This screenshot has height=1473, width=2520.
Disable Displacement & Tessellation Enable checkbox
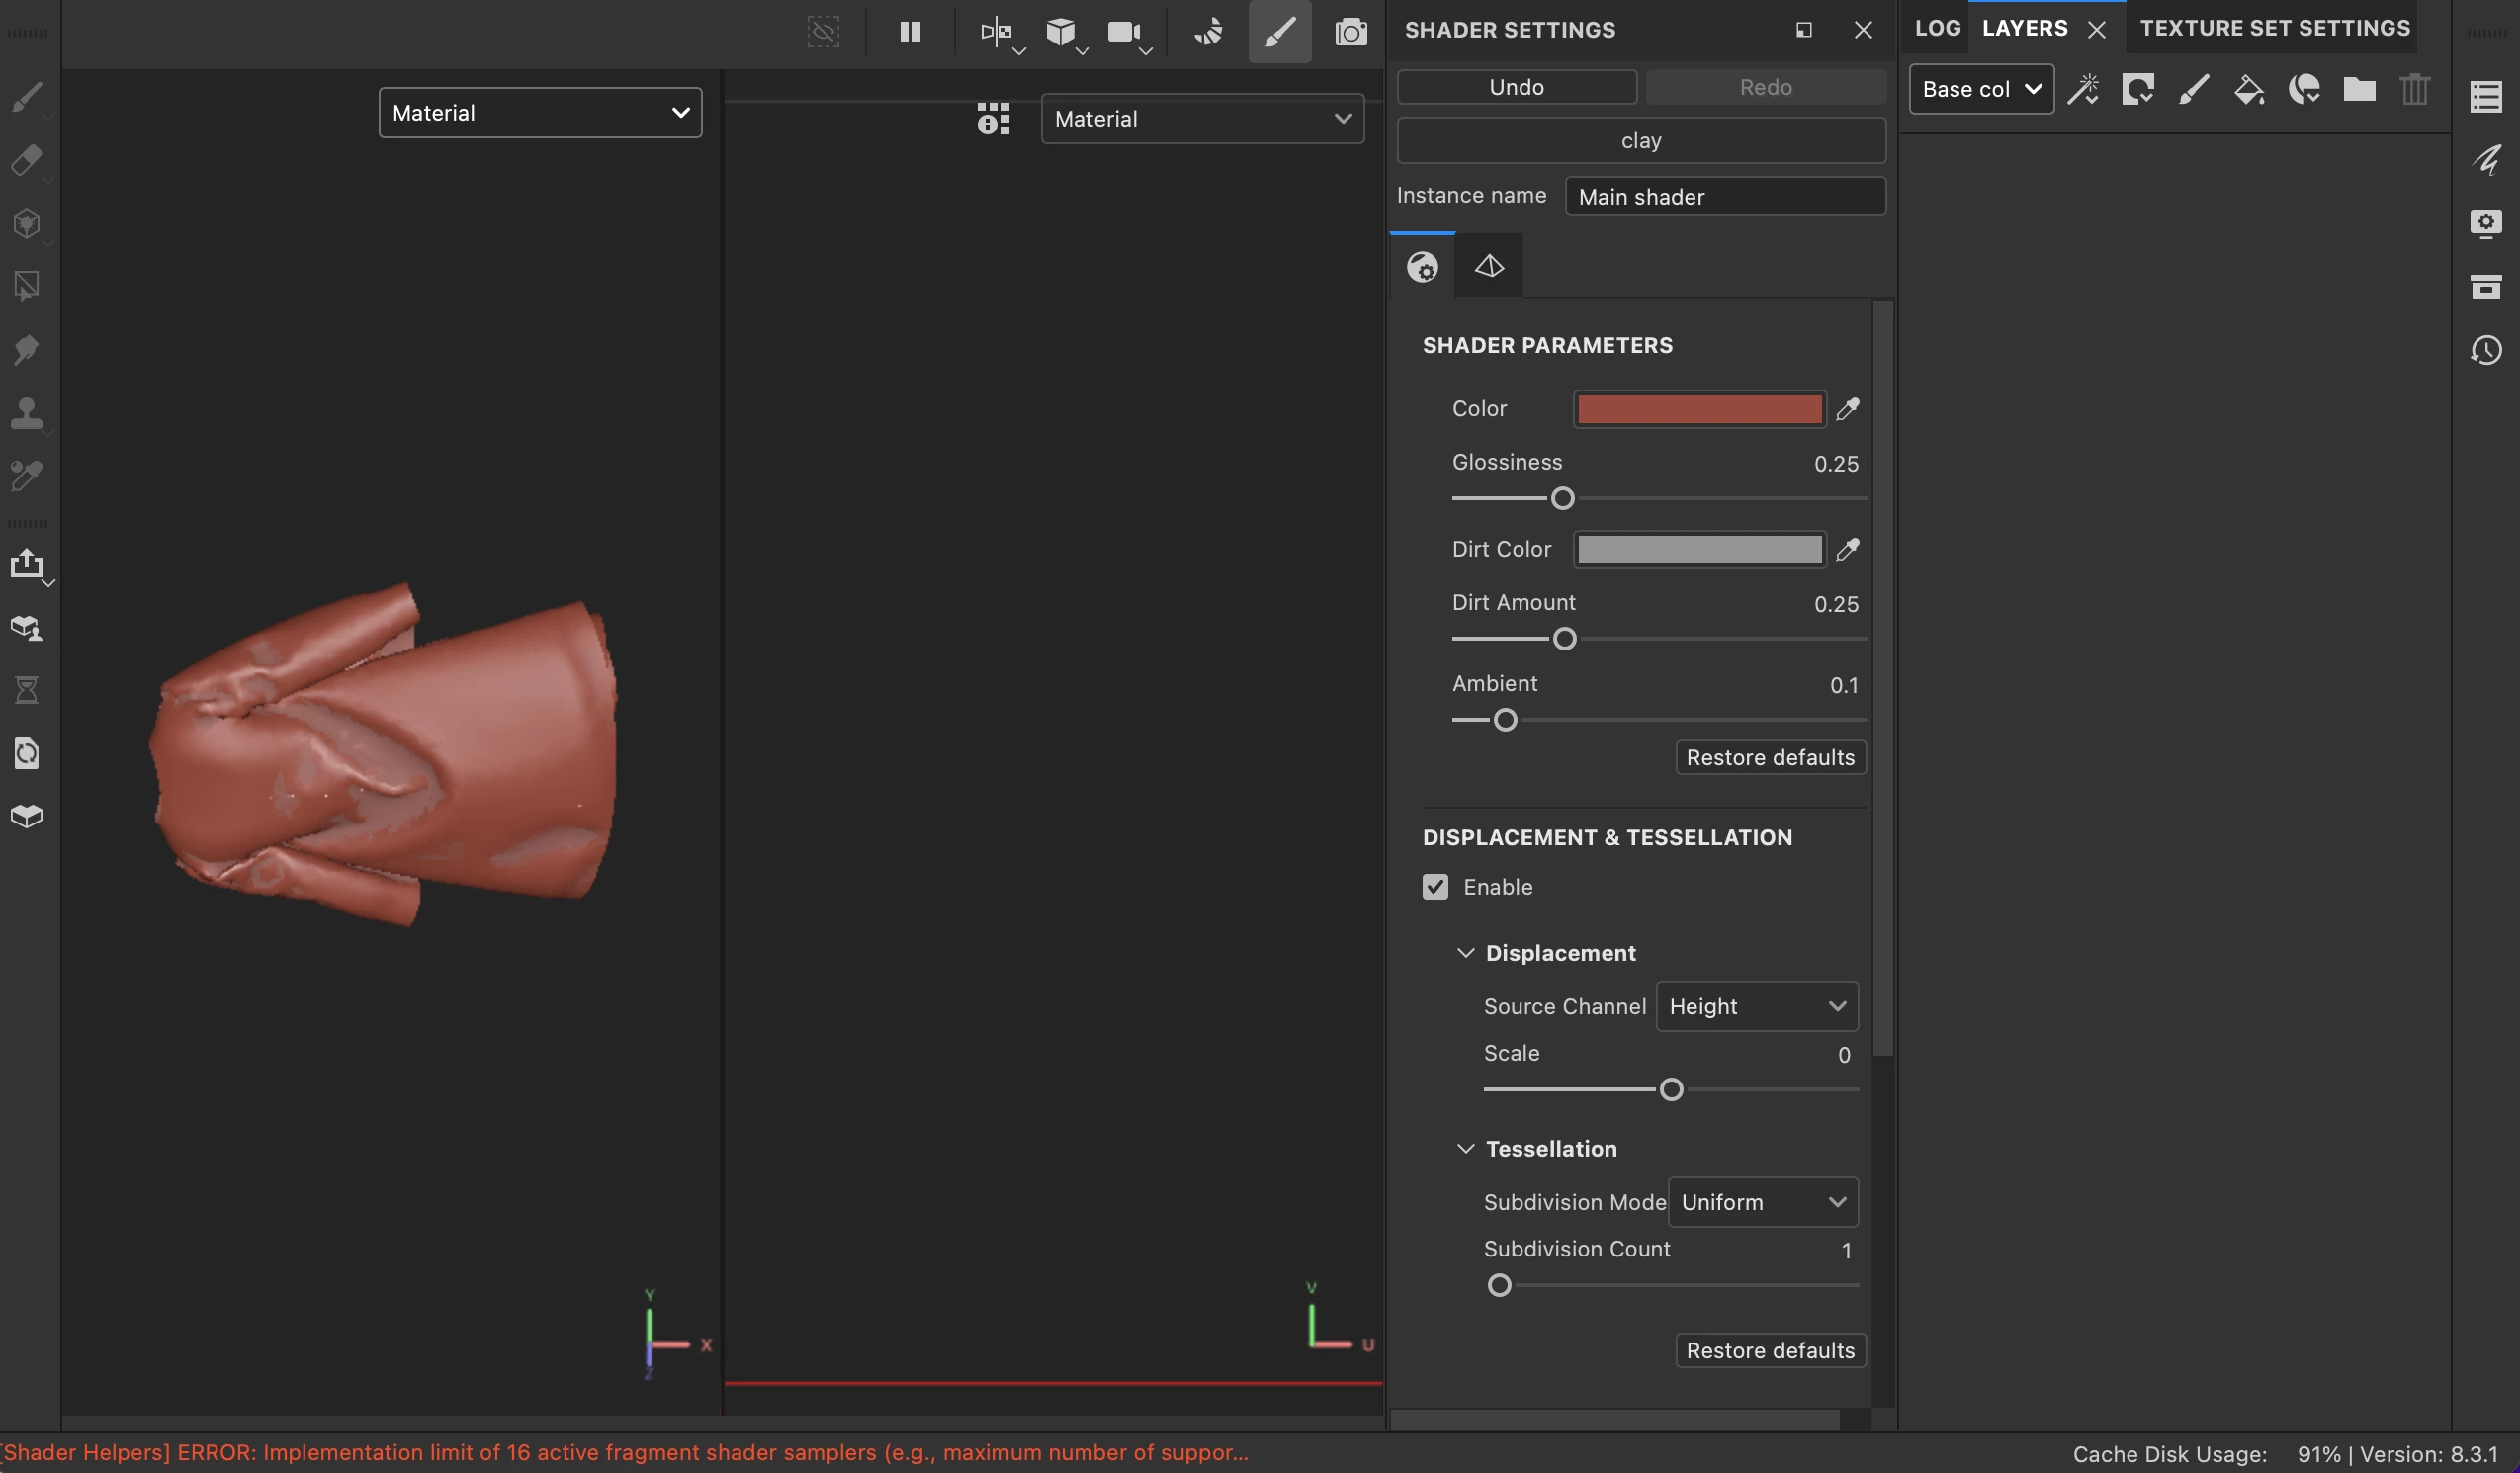click(1435, 887)
